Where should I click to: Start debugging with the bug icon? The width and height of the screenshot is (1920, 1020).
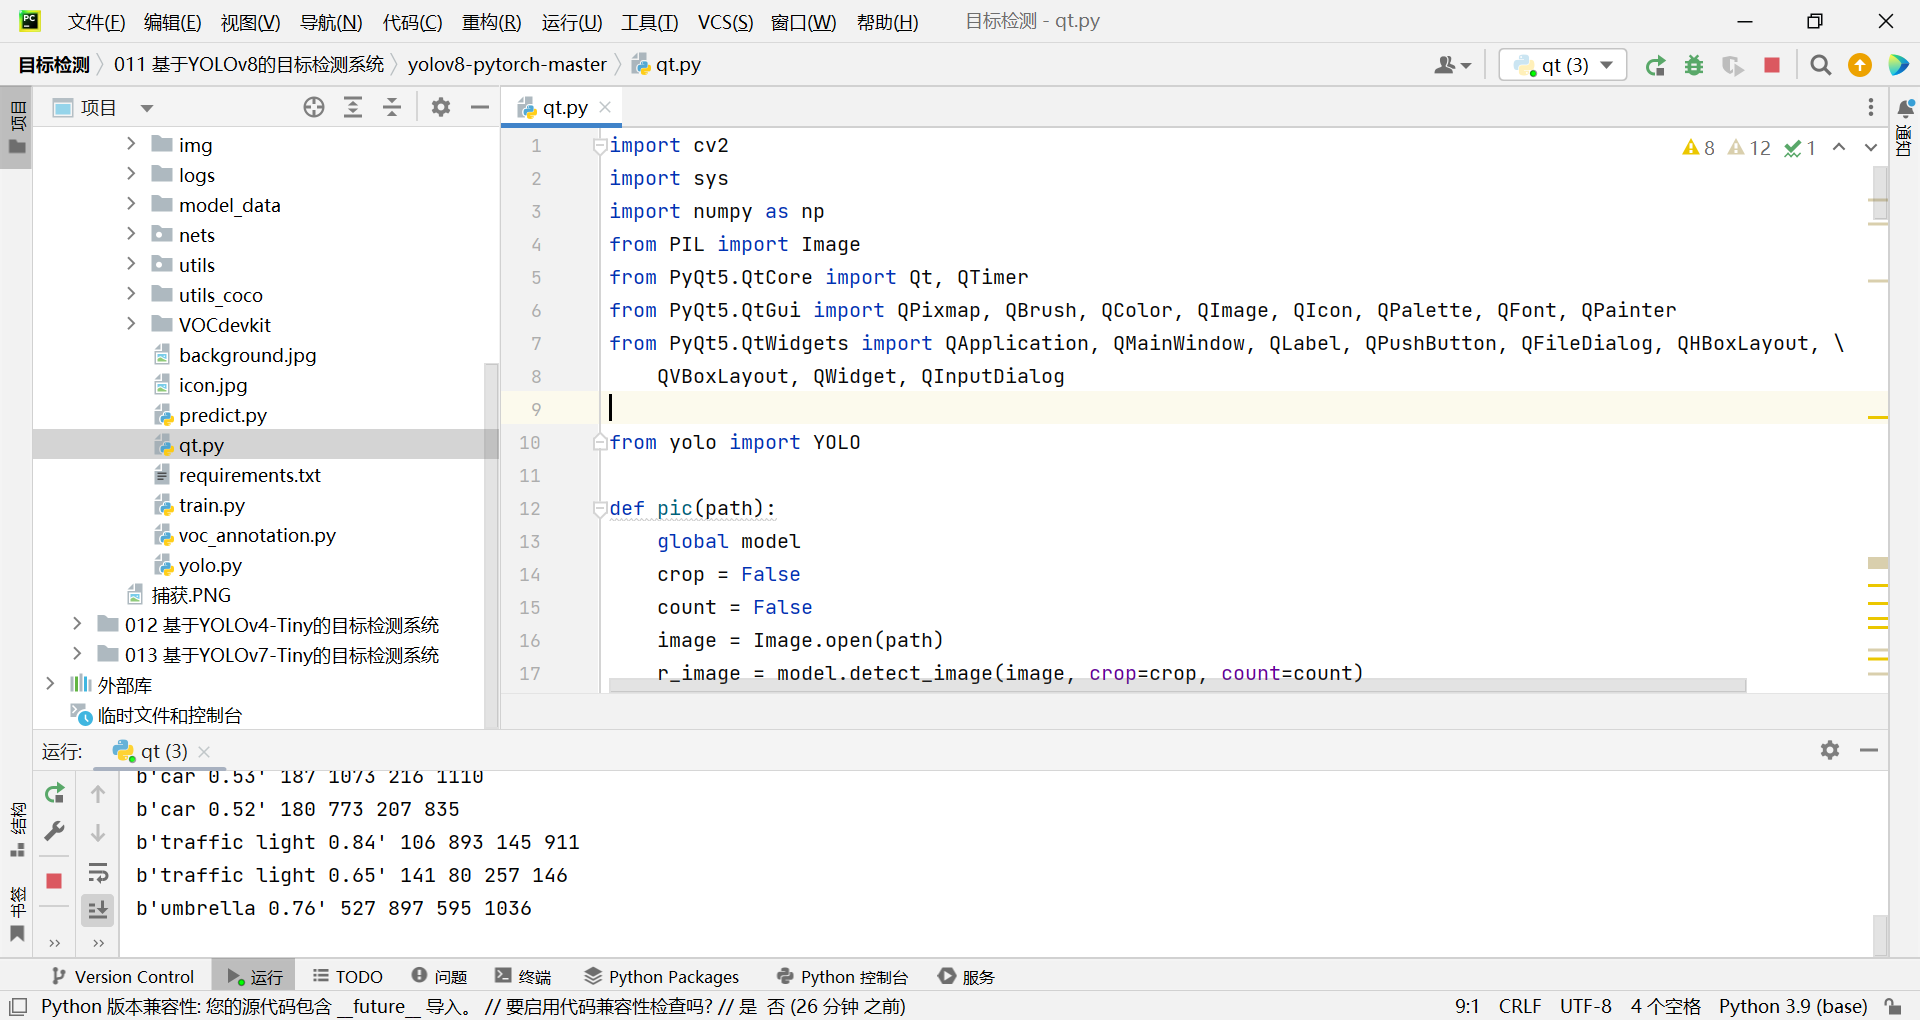[x=1694, y=66]
